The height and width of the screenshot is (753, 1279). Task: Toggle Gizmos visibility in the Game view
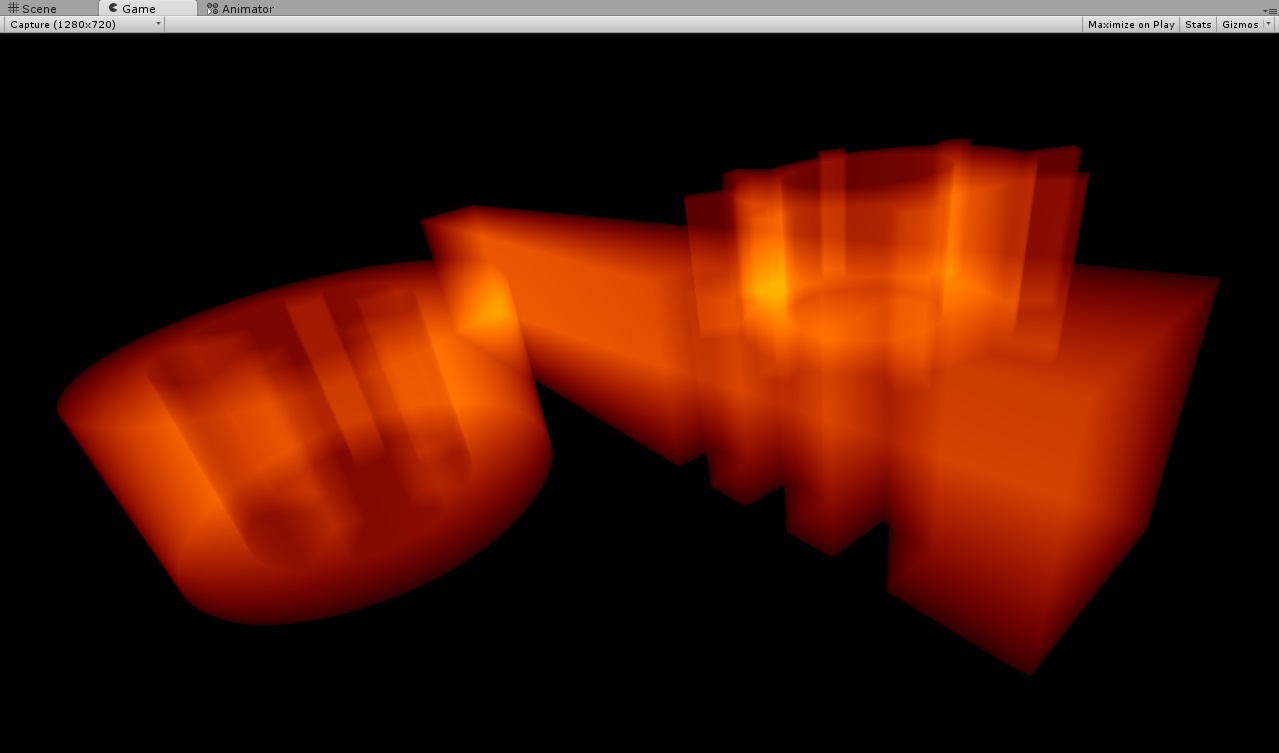coord(1240,24)
